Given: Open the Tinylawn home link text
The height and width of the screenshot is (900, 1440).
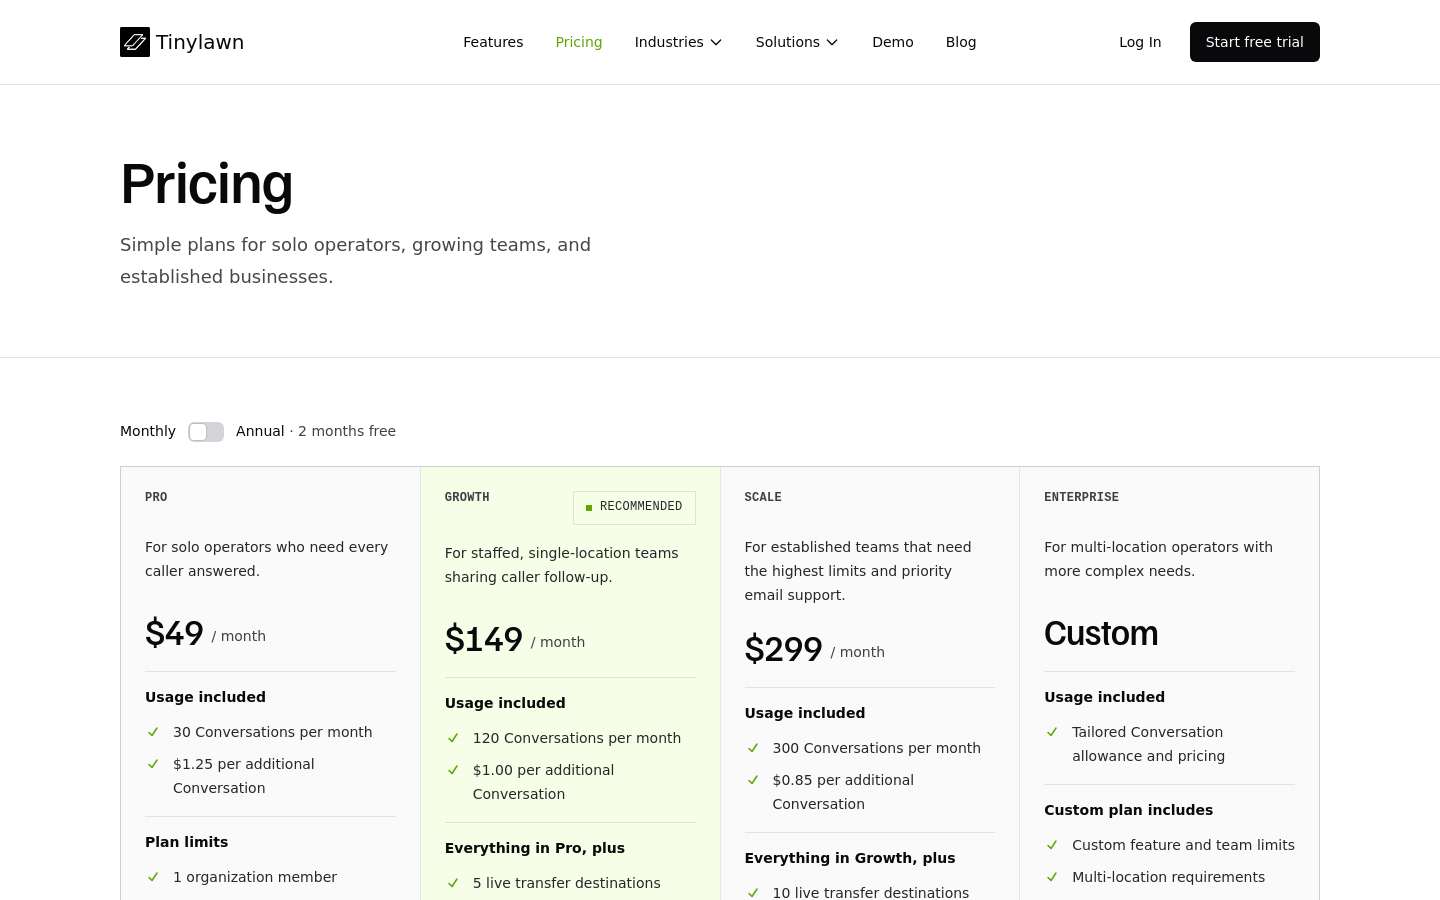Looking at the screenshot, I should point(200,42).
